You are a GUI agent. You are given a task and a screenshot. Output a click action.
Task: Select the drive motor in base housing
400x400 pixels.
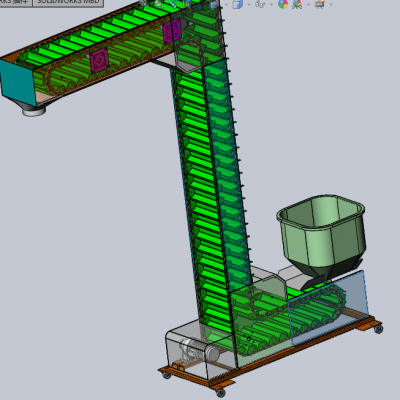tap(199, 351)
